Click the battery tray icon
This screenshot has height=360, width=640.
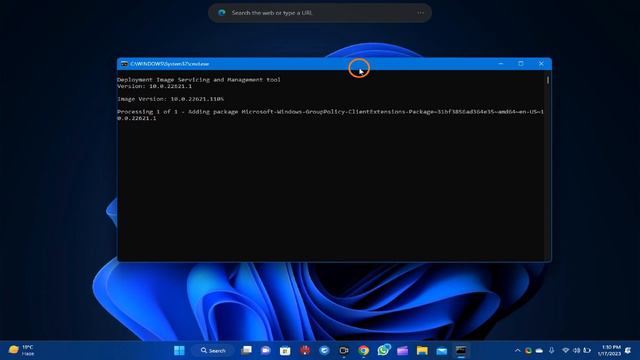pyautogui.click(x=587, y=350)
